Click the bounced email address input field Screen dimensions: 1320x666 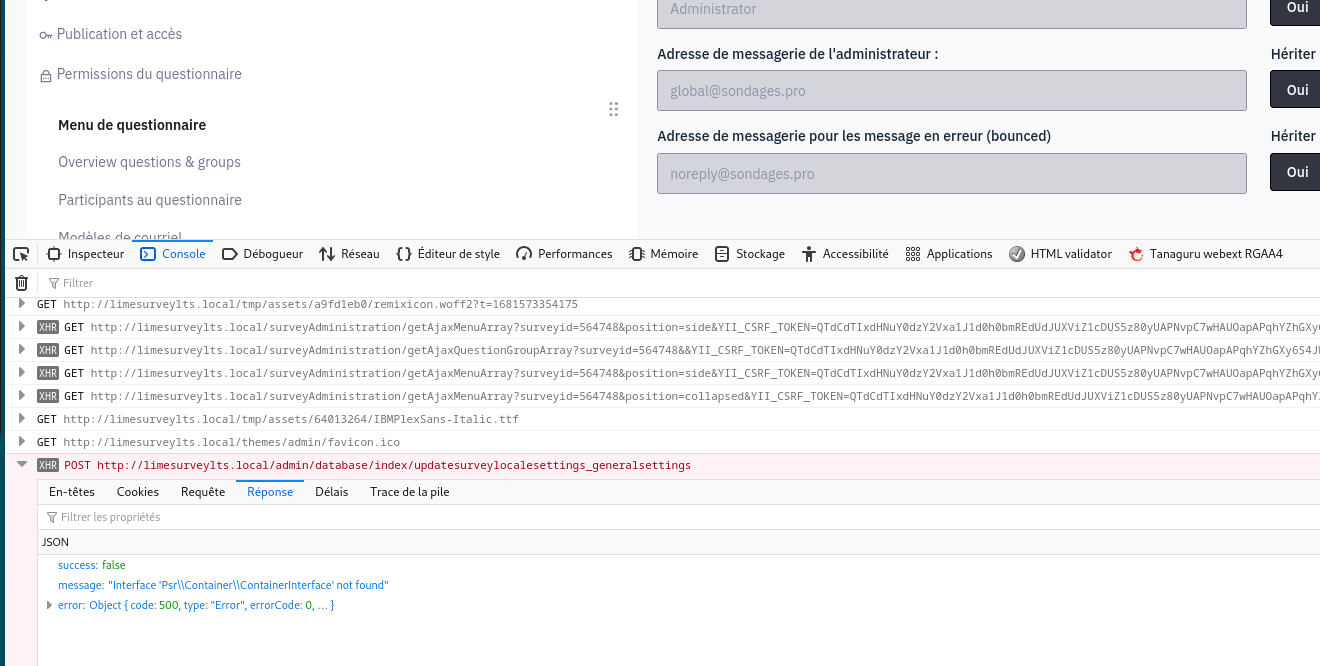click(x=951, y=173)
